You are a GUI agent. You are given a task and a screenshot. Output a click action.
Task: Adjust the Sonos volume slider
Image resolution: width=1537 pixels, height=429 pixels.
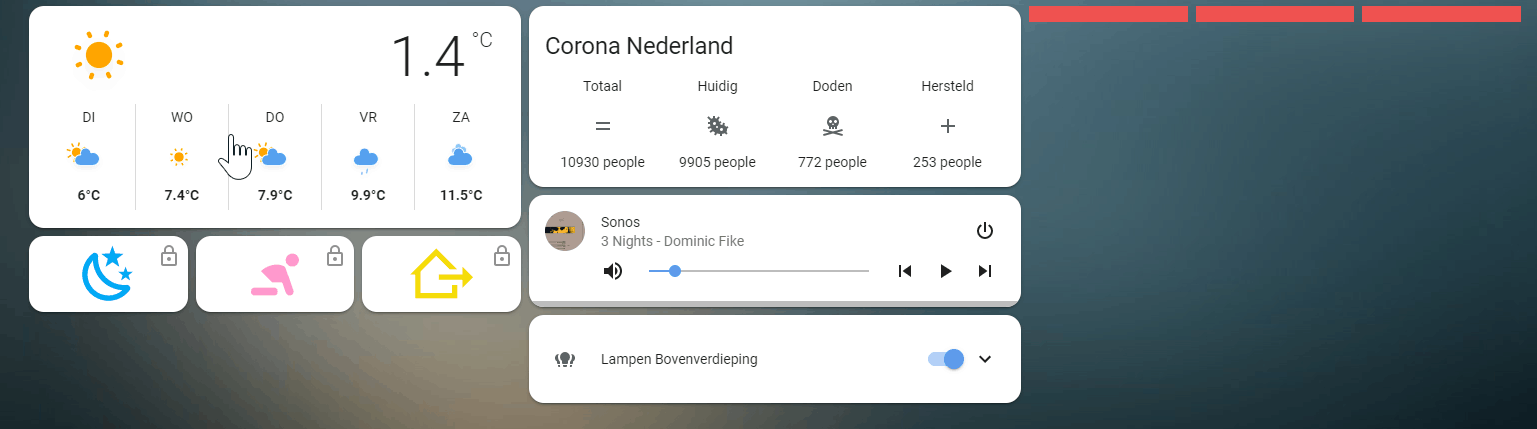pos(758,271)
